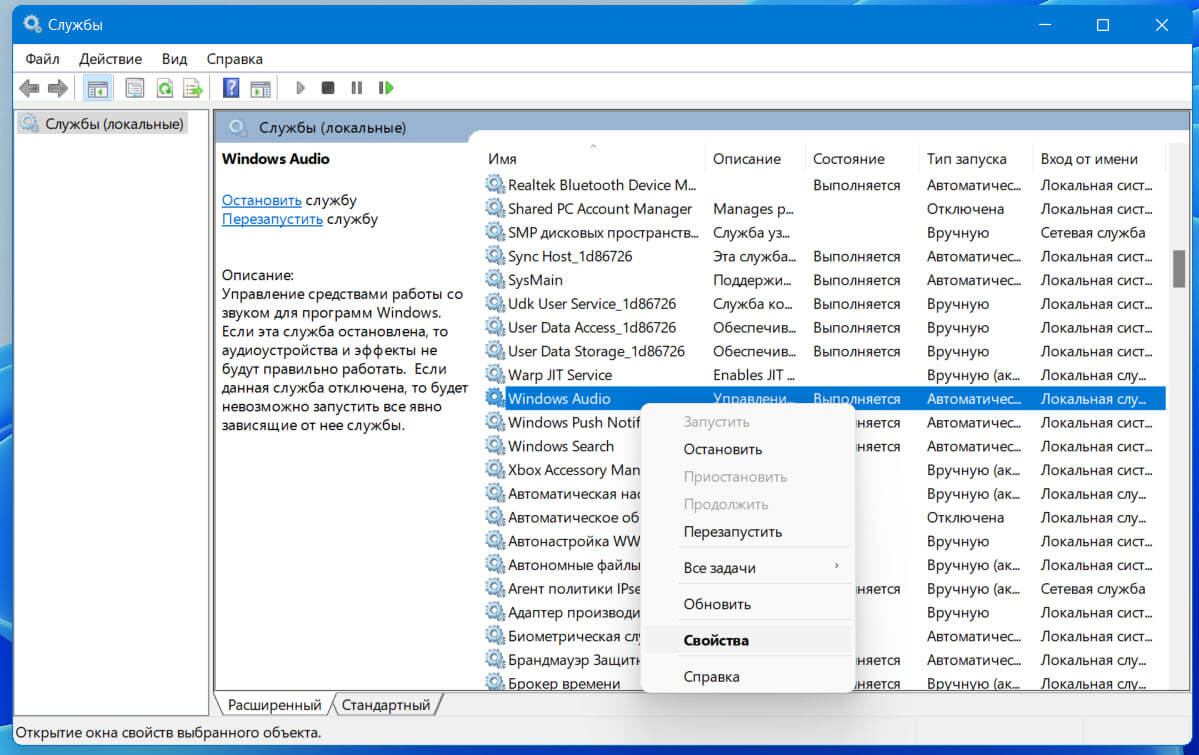Click the gear icon next to Windows Search

click(x=495, y=445)
